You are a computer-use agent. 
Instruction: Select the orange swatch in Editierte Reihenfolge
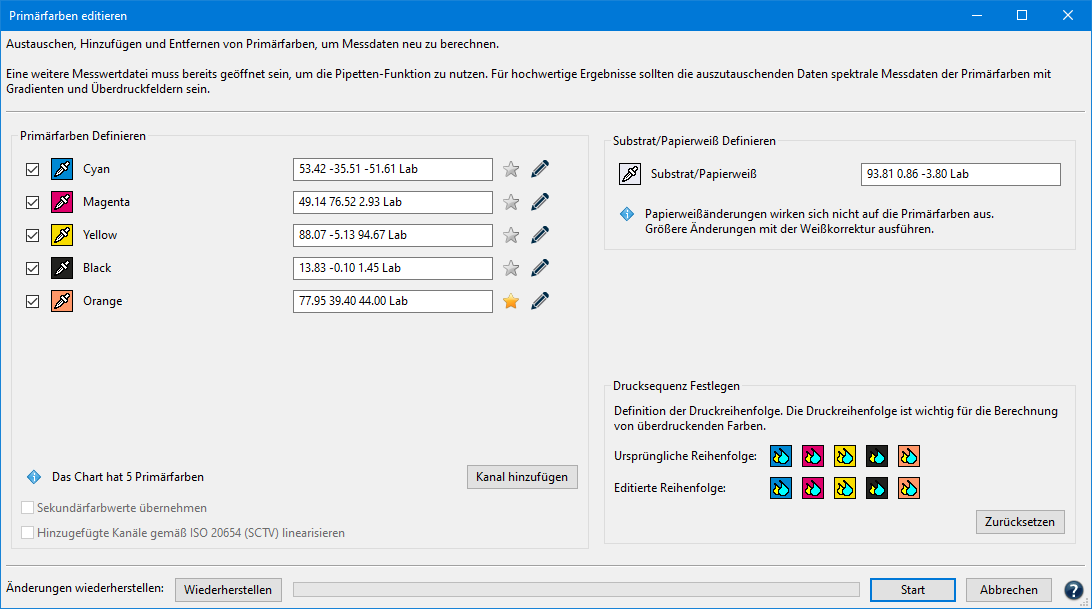point(909,488)
